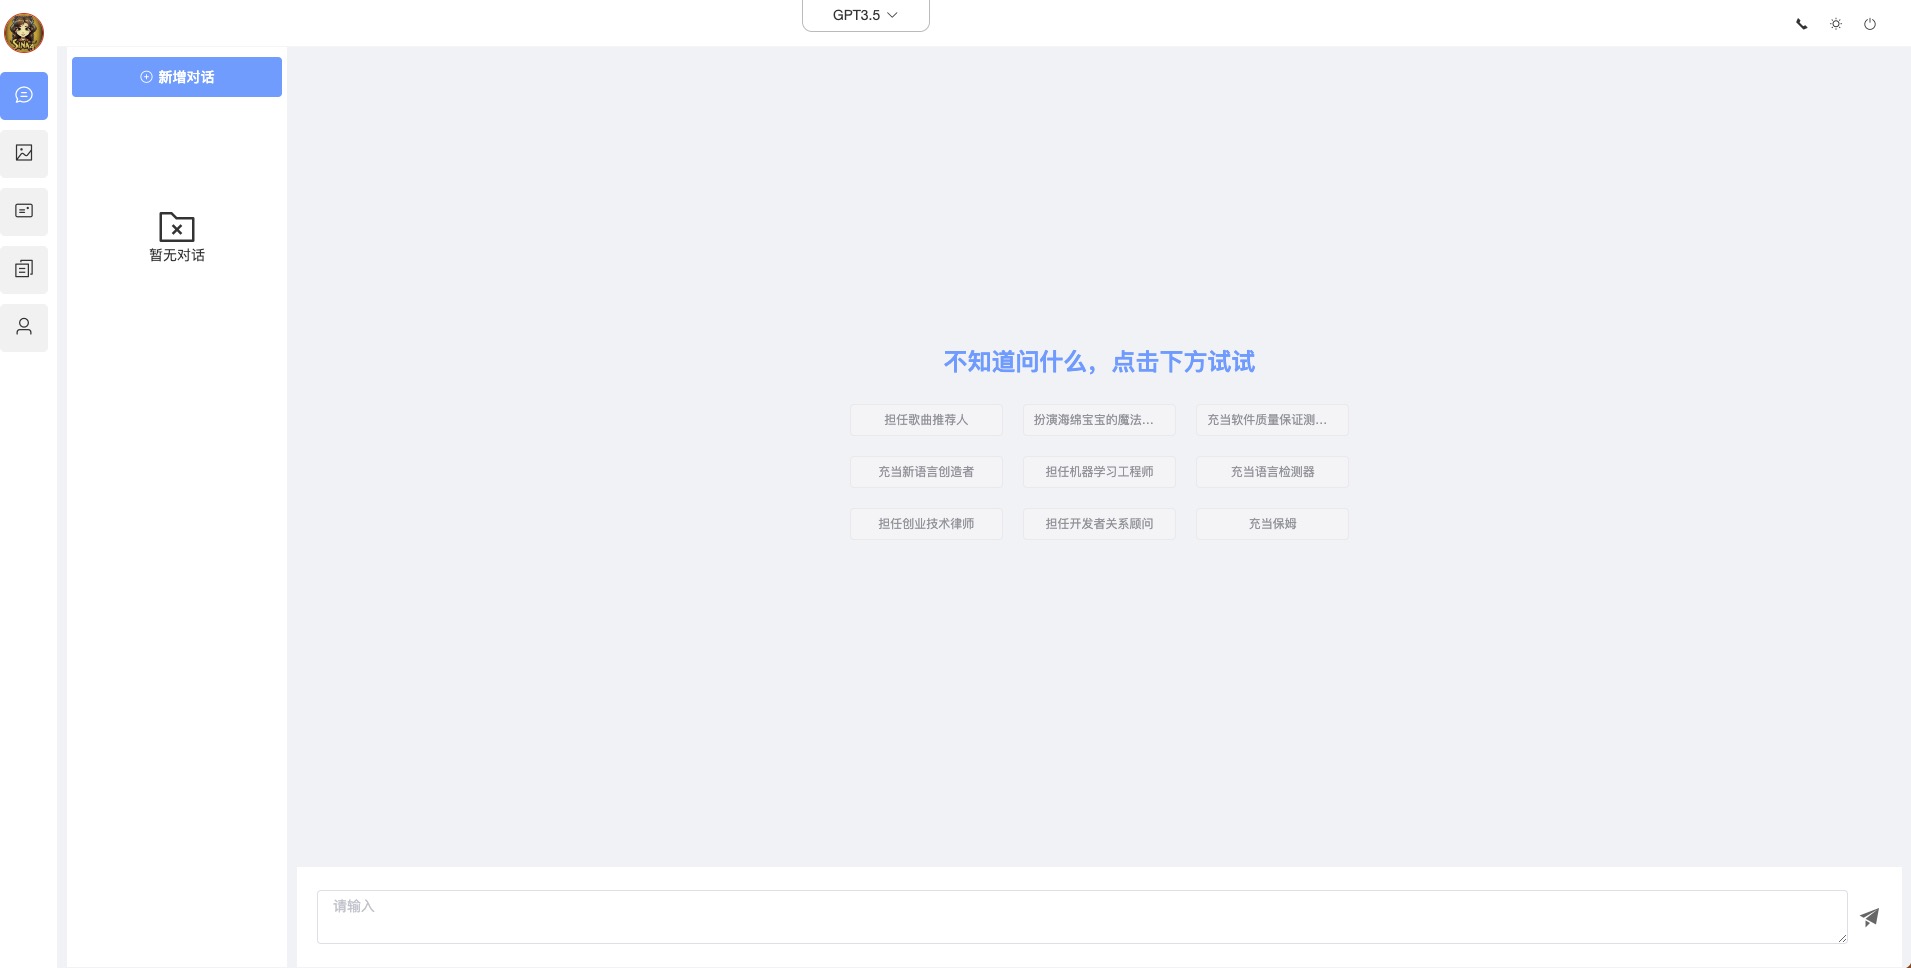Click the phone contact icon top right

click(1802, 24)
